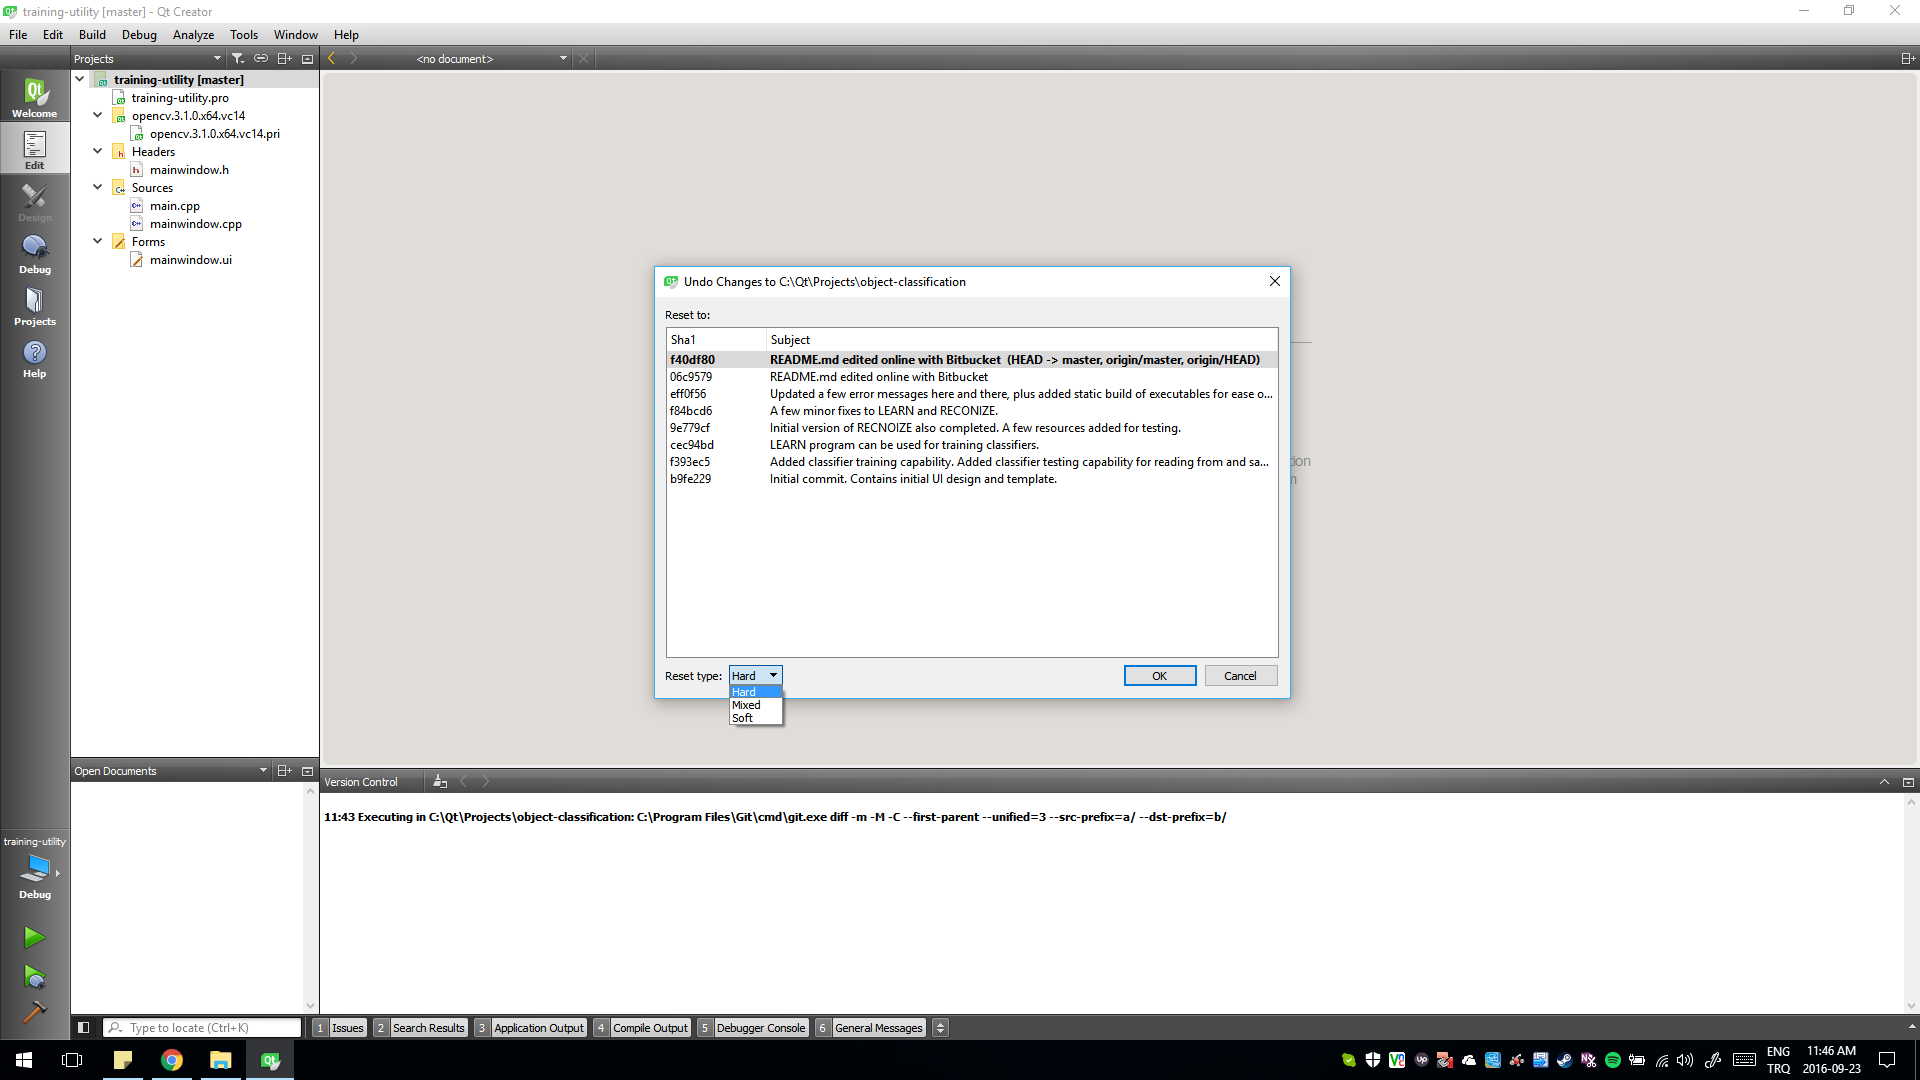
Task: Toggle synchronize with editor link icon
Action: [x=261, y=59]
